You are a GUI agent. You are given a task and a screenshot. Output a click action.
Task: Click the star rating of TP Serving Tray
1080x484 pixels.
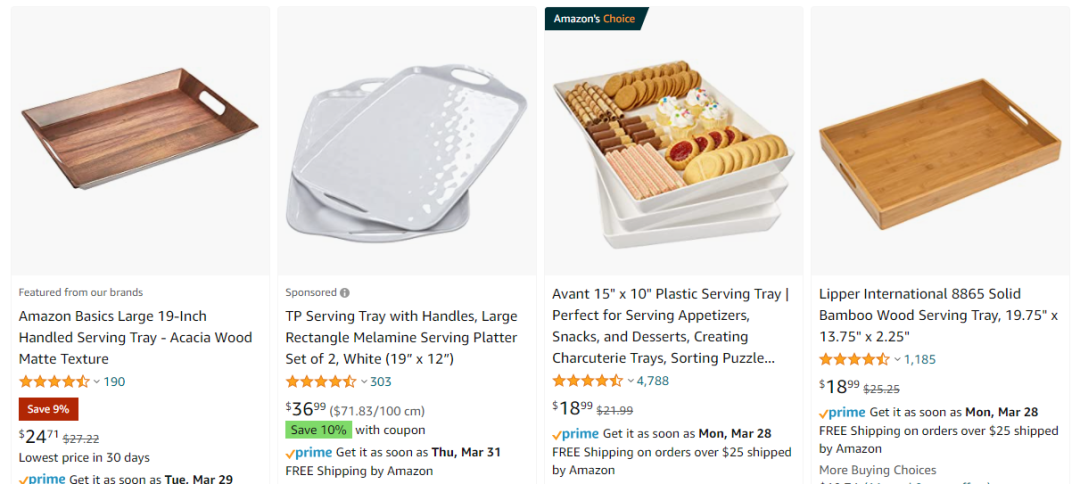(x=321, y=382)
